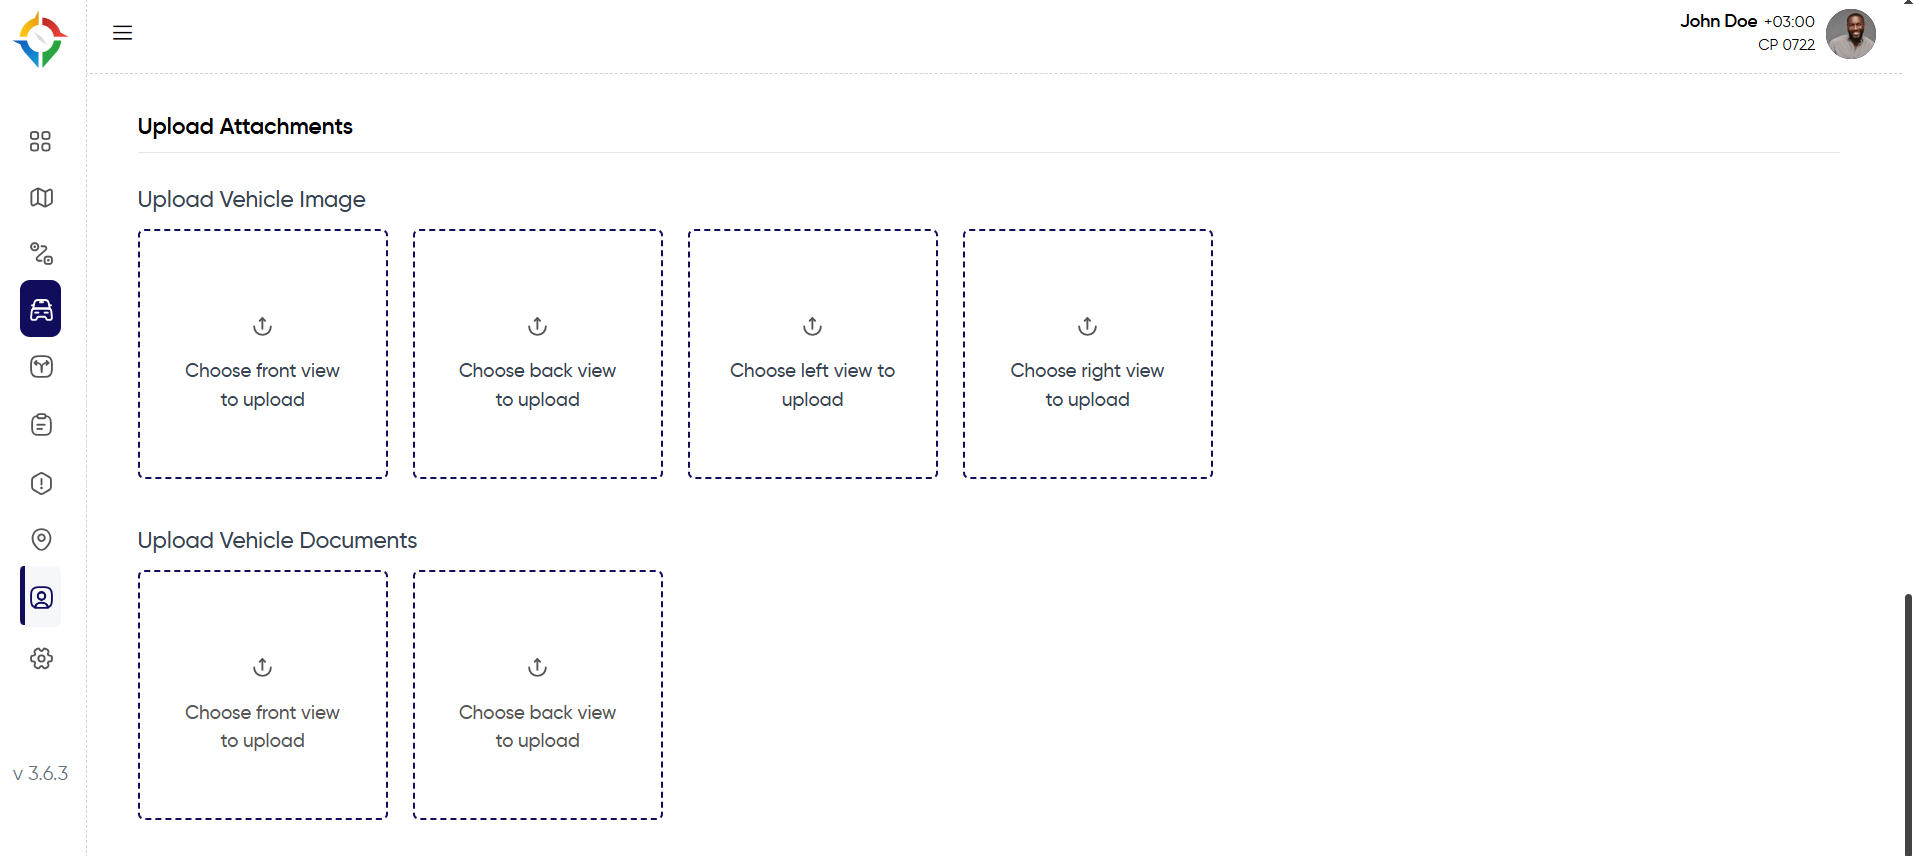The height and width of the screenshot is (856, 1914).
Task: Open the alert exclamation icon in sidebar
Action: coord(41,483)
